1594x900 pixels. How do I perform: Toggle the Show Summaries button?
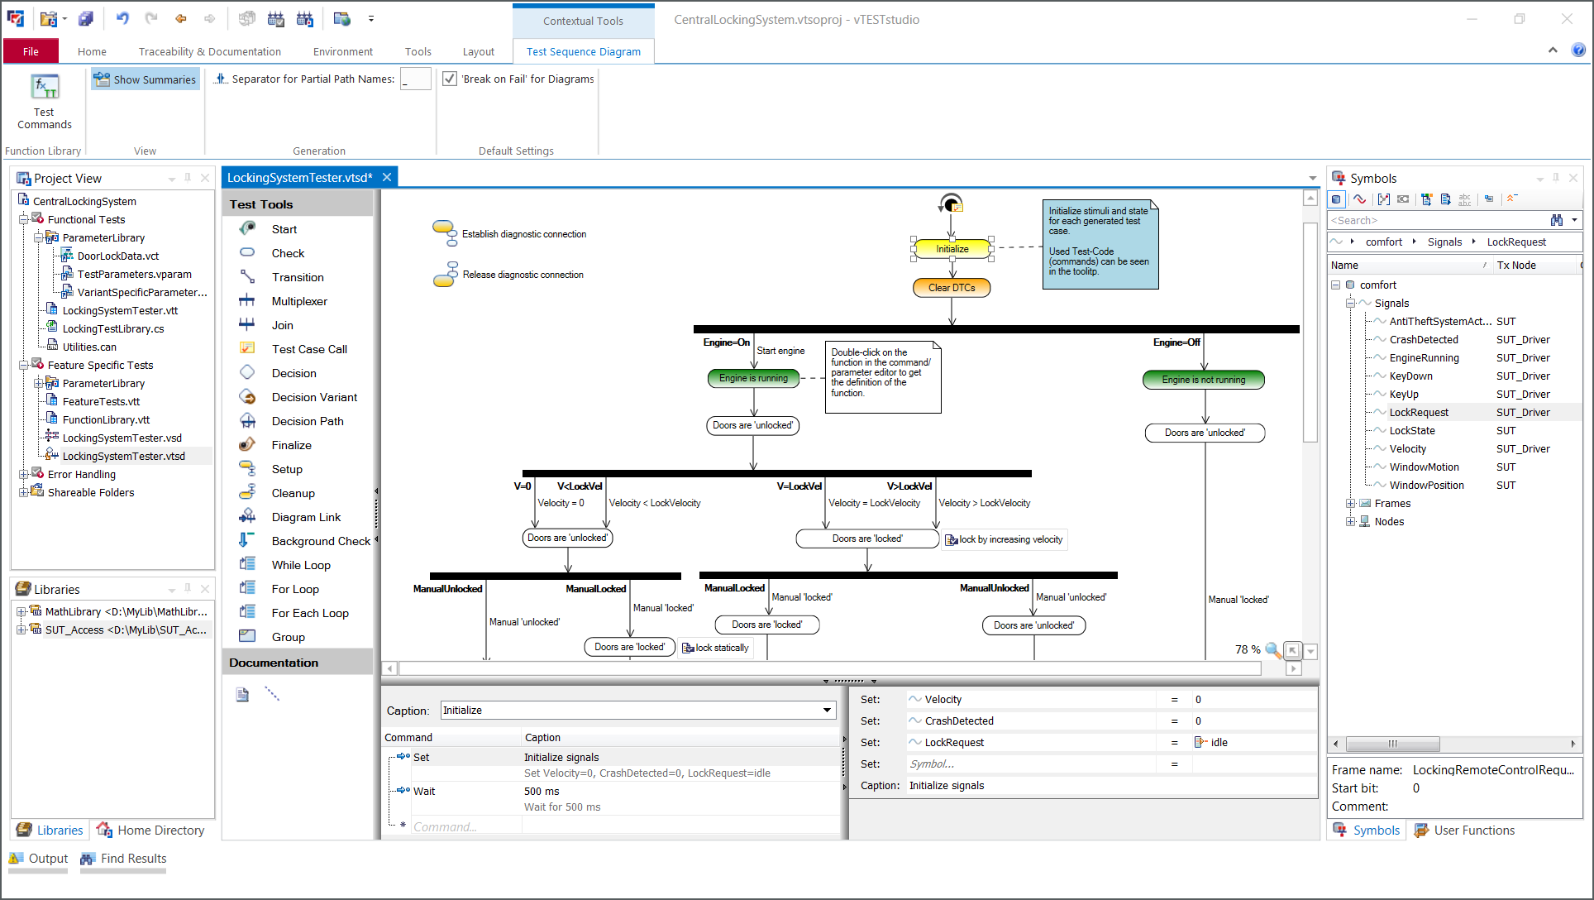coord(145,79)
